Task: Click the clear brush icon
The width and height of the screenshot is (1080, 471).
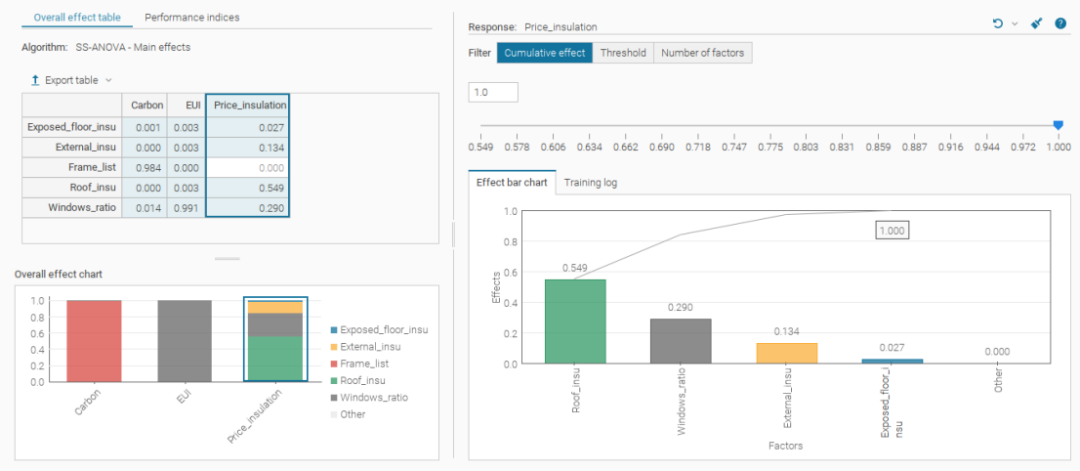Action: click(x=1037, y=23)
